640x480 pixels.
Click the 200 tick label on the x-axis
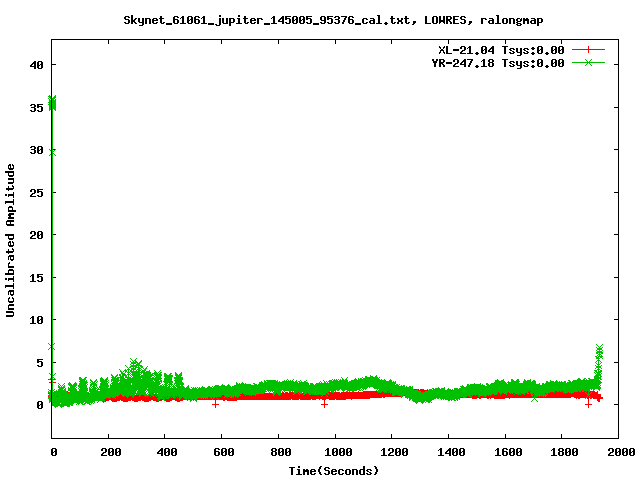(109, 453)
